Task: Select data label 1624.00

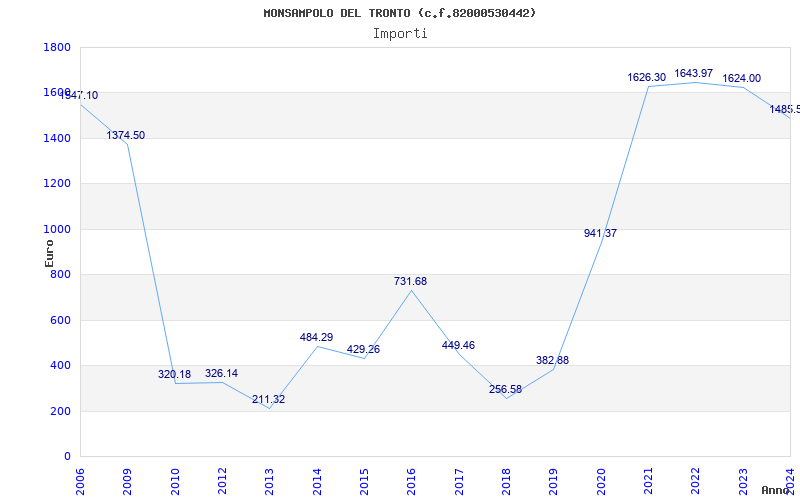Action: tap(741, 78)
